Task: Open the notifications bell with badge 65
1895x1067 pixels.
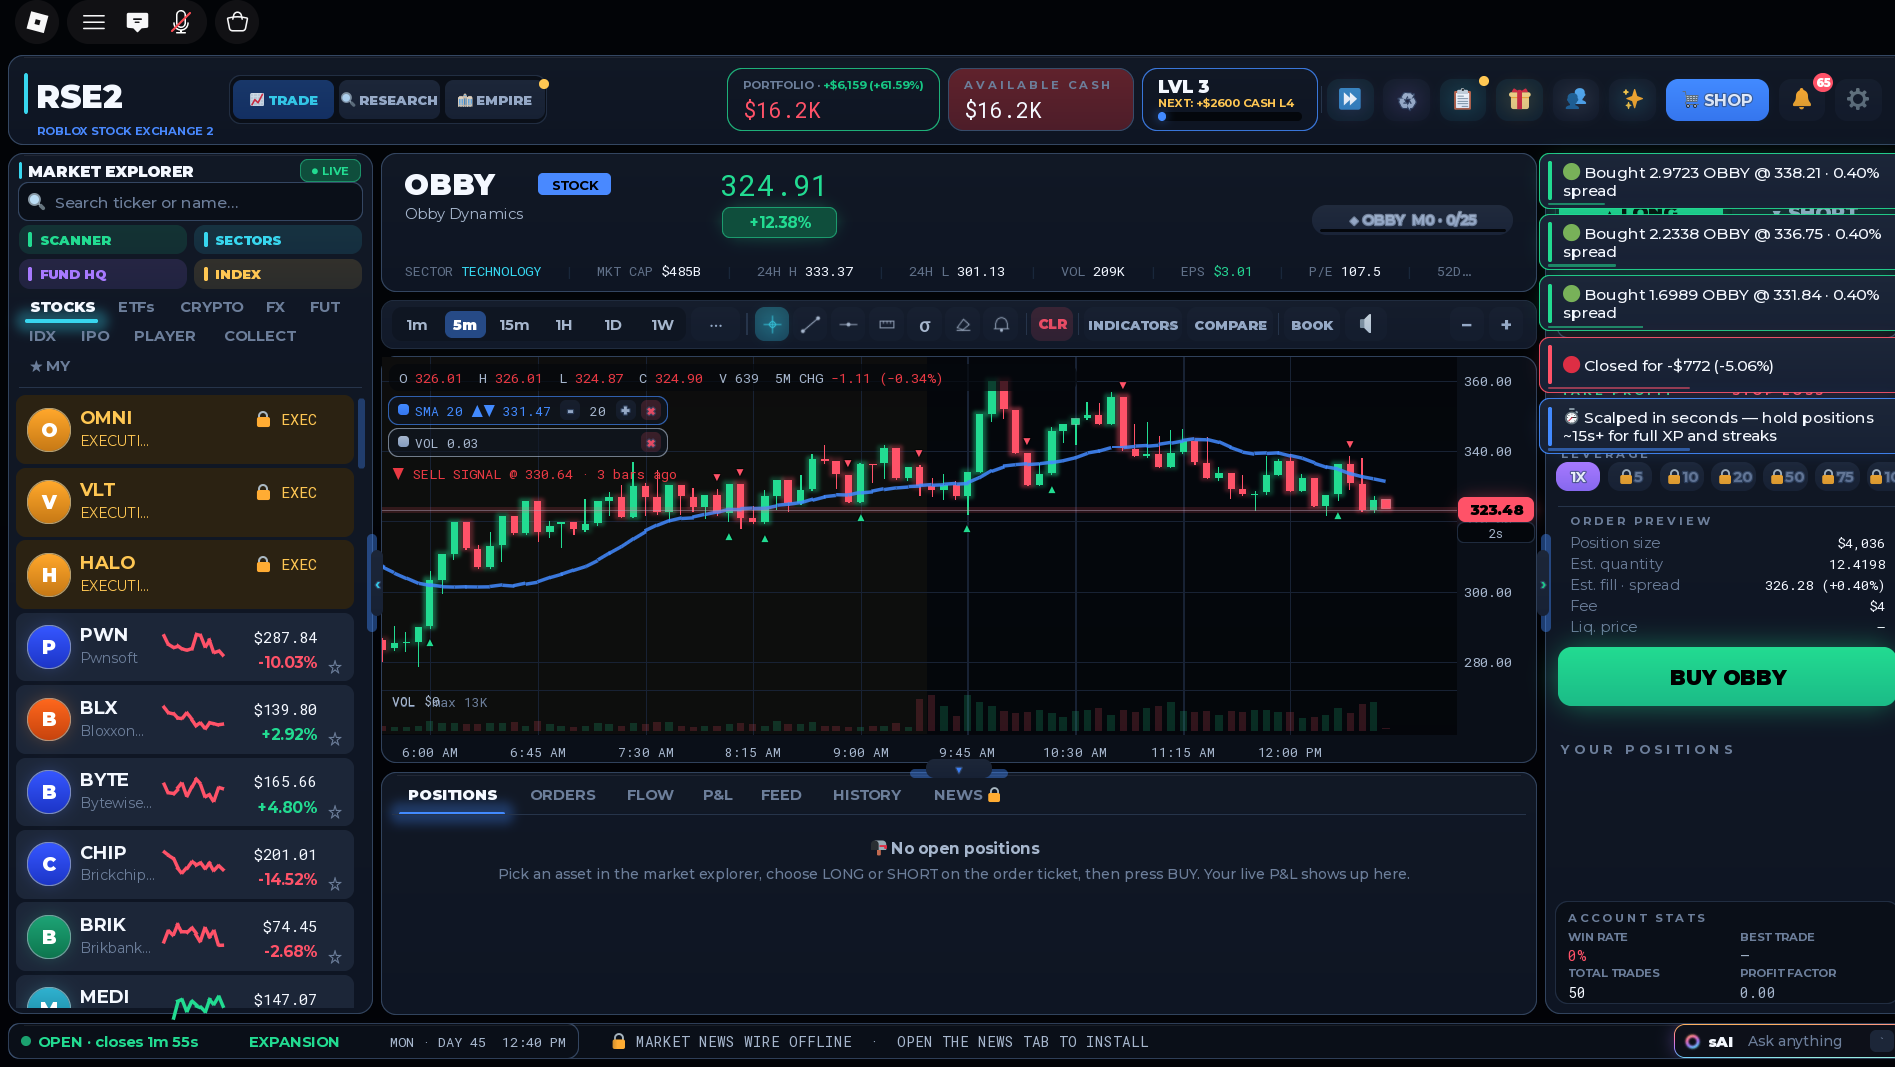Action: tap(1802, 99)
